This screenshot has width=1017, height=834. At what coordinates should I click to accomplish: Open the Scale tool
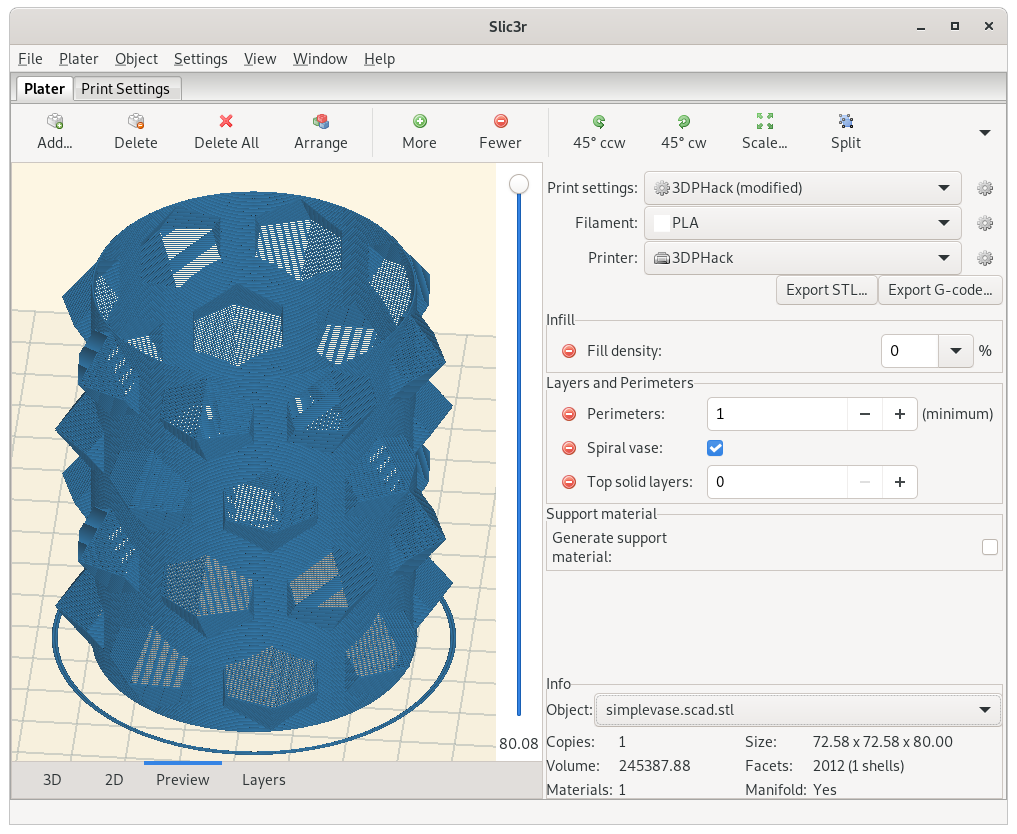(764, 121)
